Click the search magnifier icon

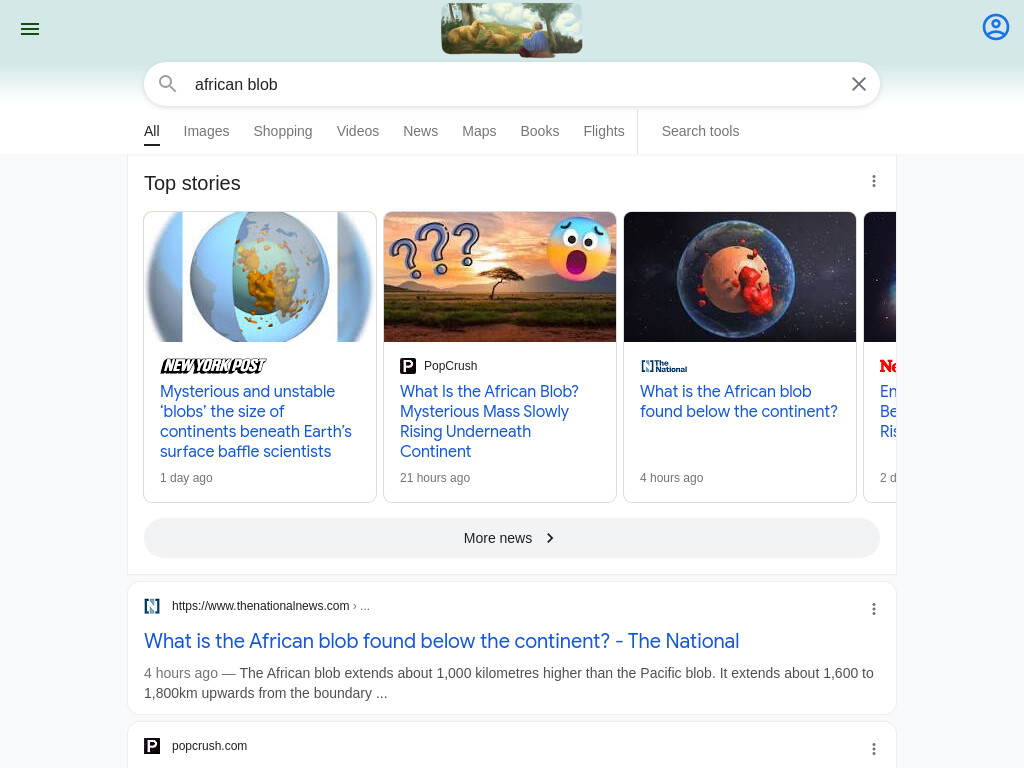pos(168,84)
